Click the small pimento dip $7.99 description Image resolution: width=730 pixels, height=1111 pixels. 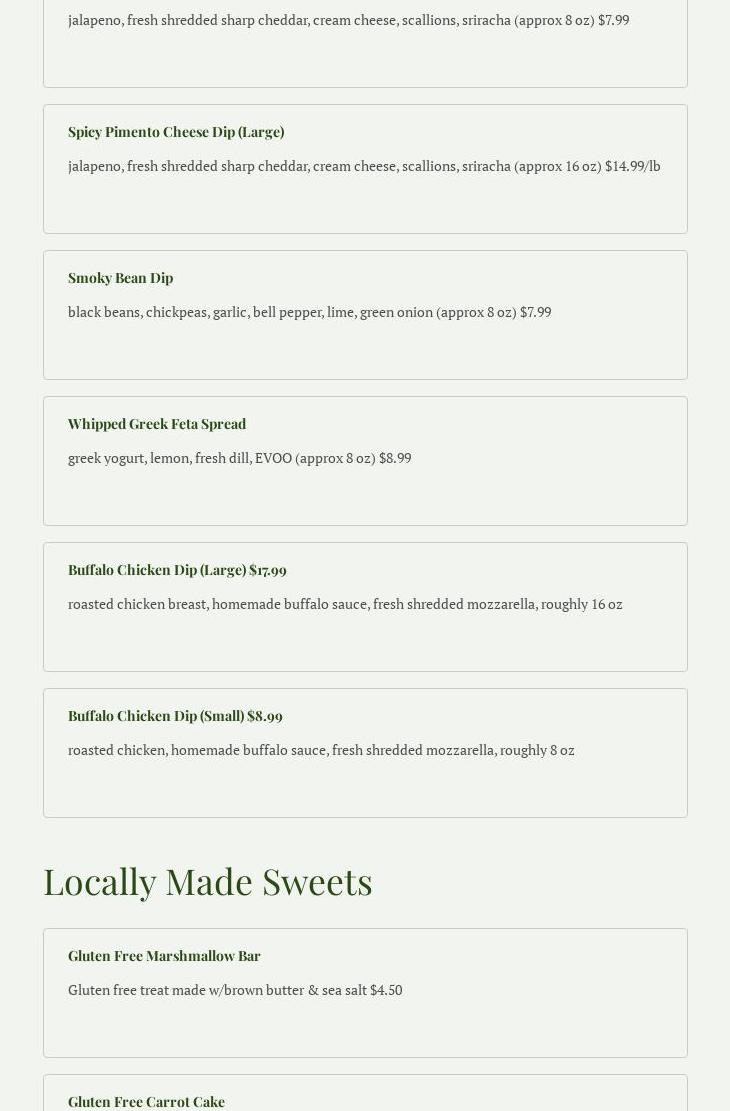(348, 20)
